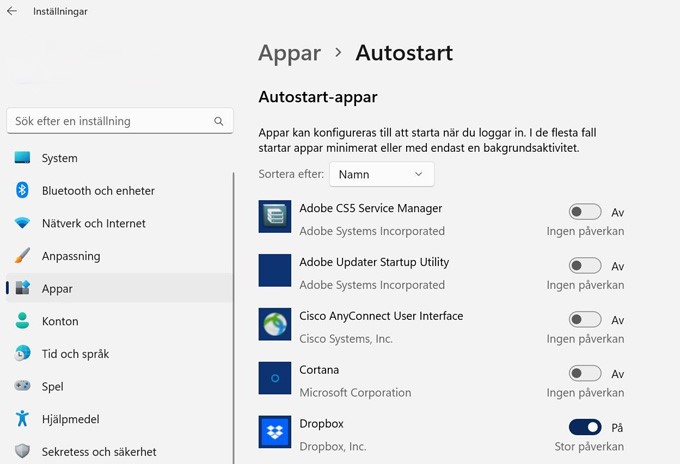
Task: Click the Wi-Fi network icon
Action: coord(22,223)
